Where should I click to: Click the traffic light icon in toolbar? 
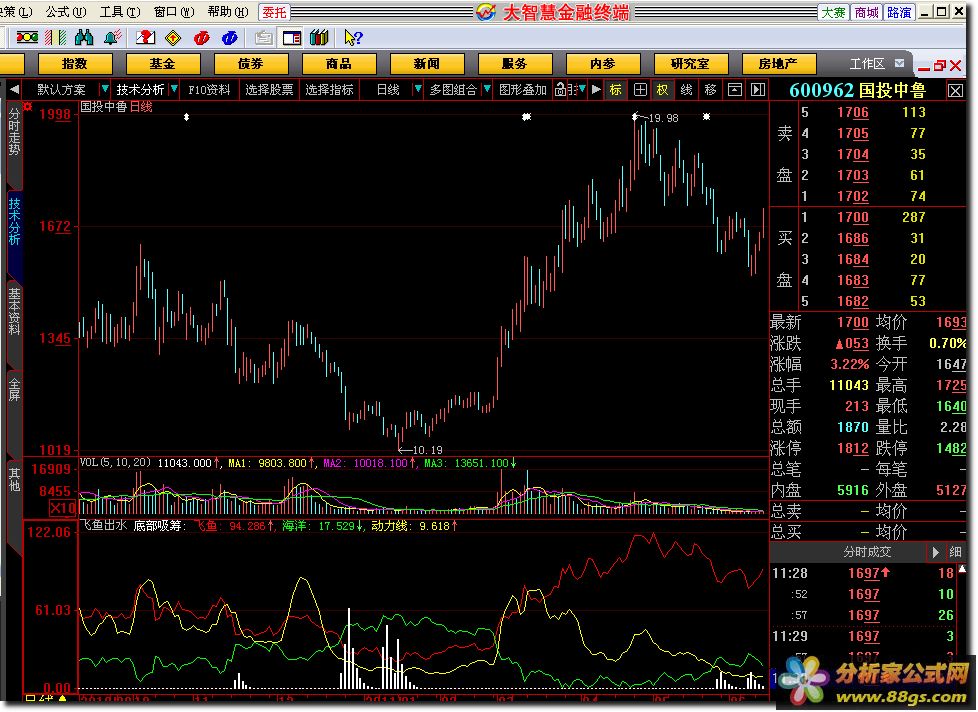pyautogui.click(x=27, y=37)
